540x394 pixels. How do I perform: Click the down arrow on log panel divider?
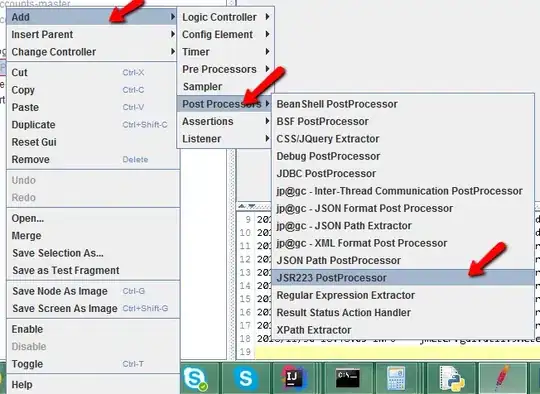click(252, 206)
